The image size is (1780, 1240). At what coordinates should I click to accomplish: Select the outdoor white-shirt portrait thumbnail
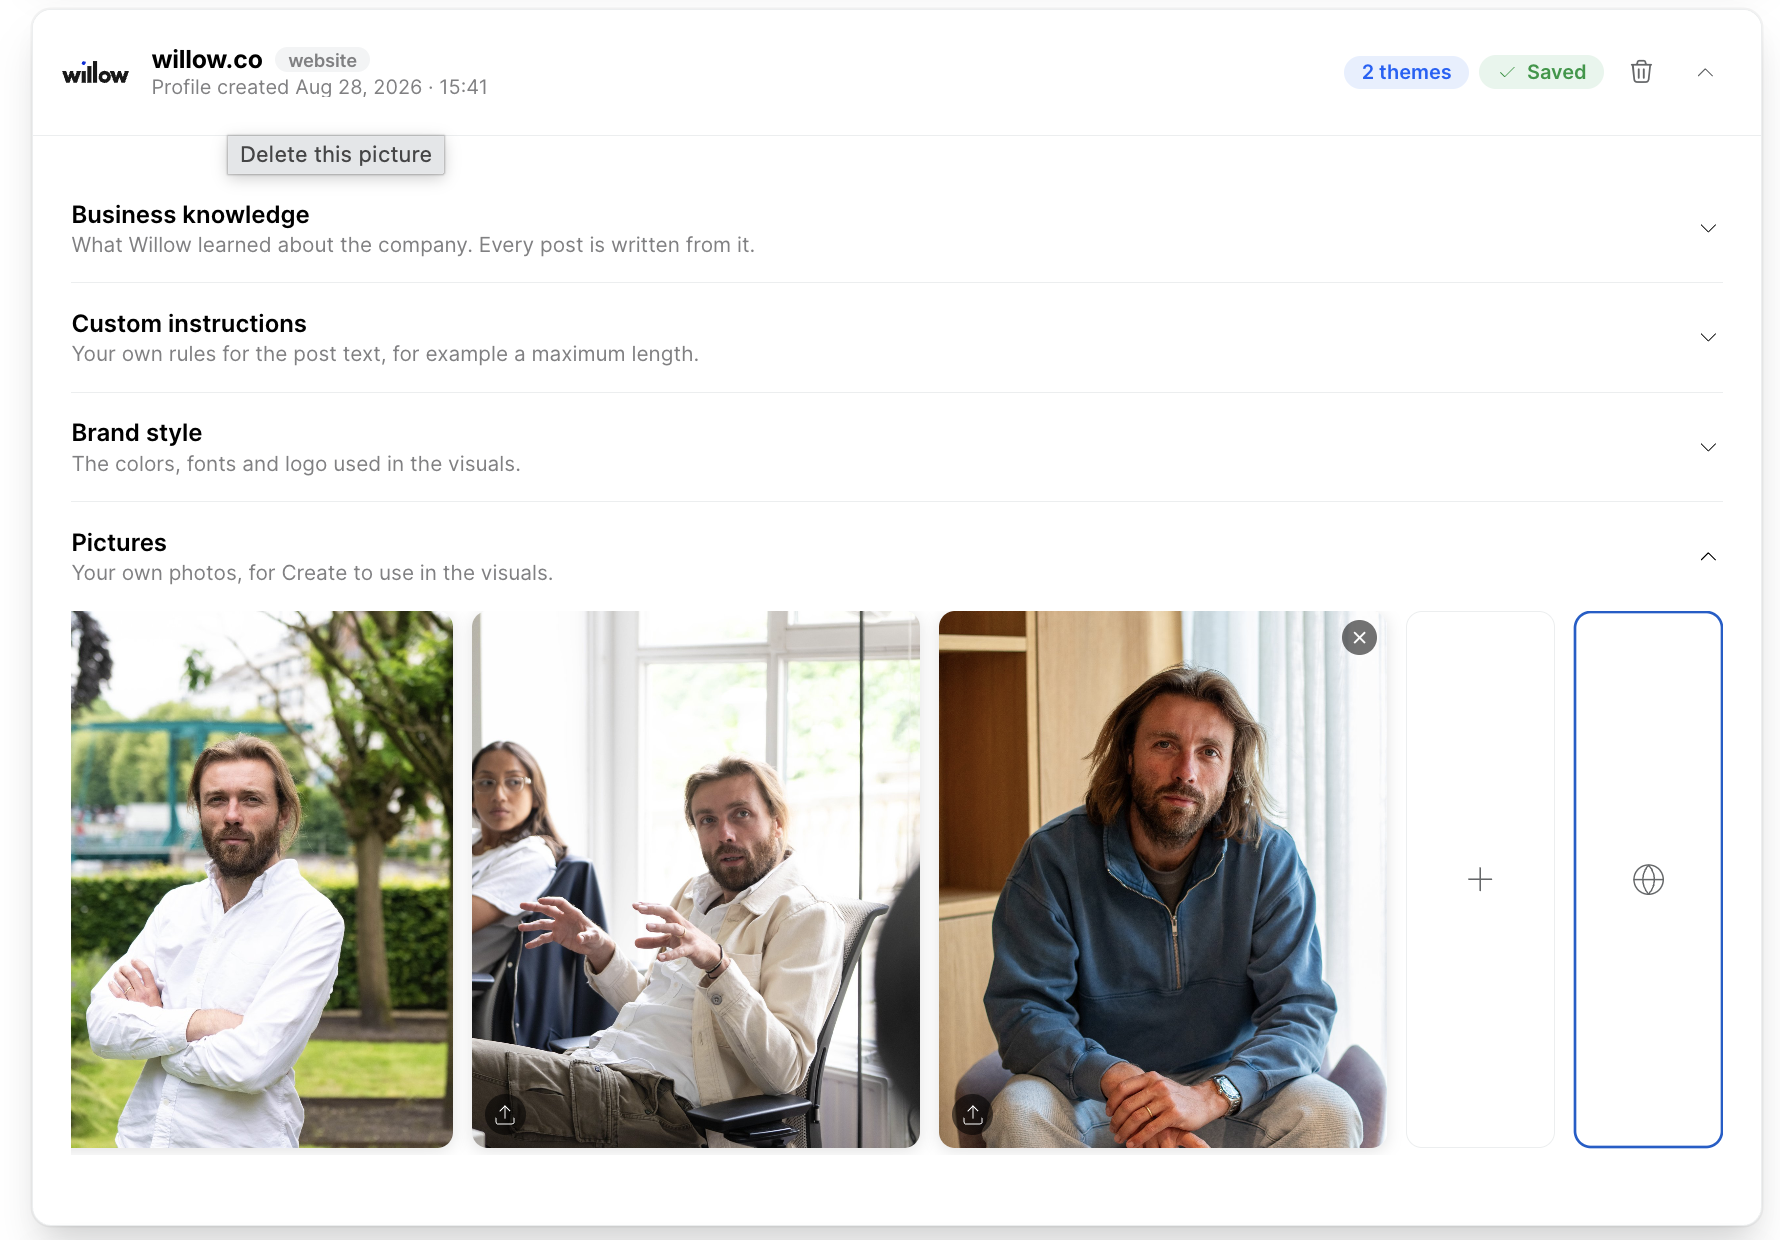[262, 879]
